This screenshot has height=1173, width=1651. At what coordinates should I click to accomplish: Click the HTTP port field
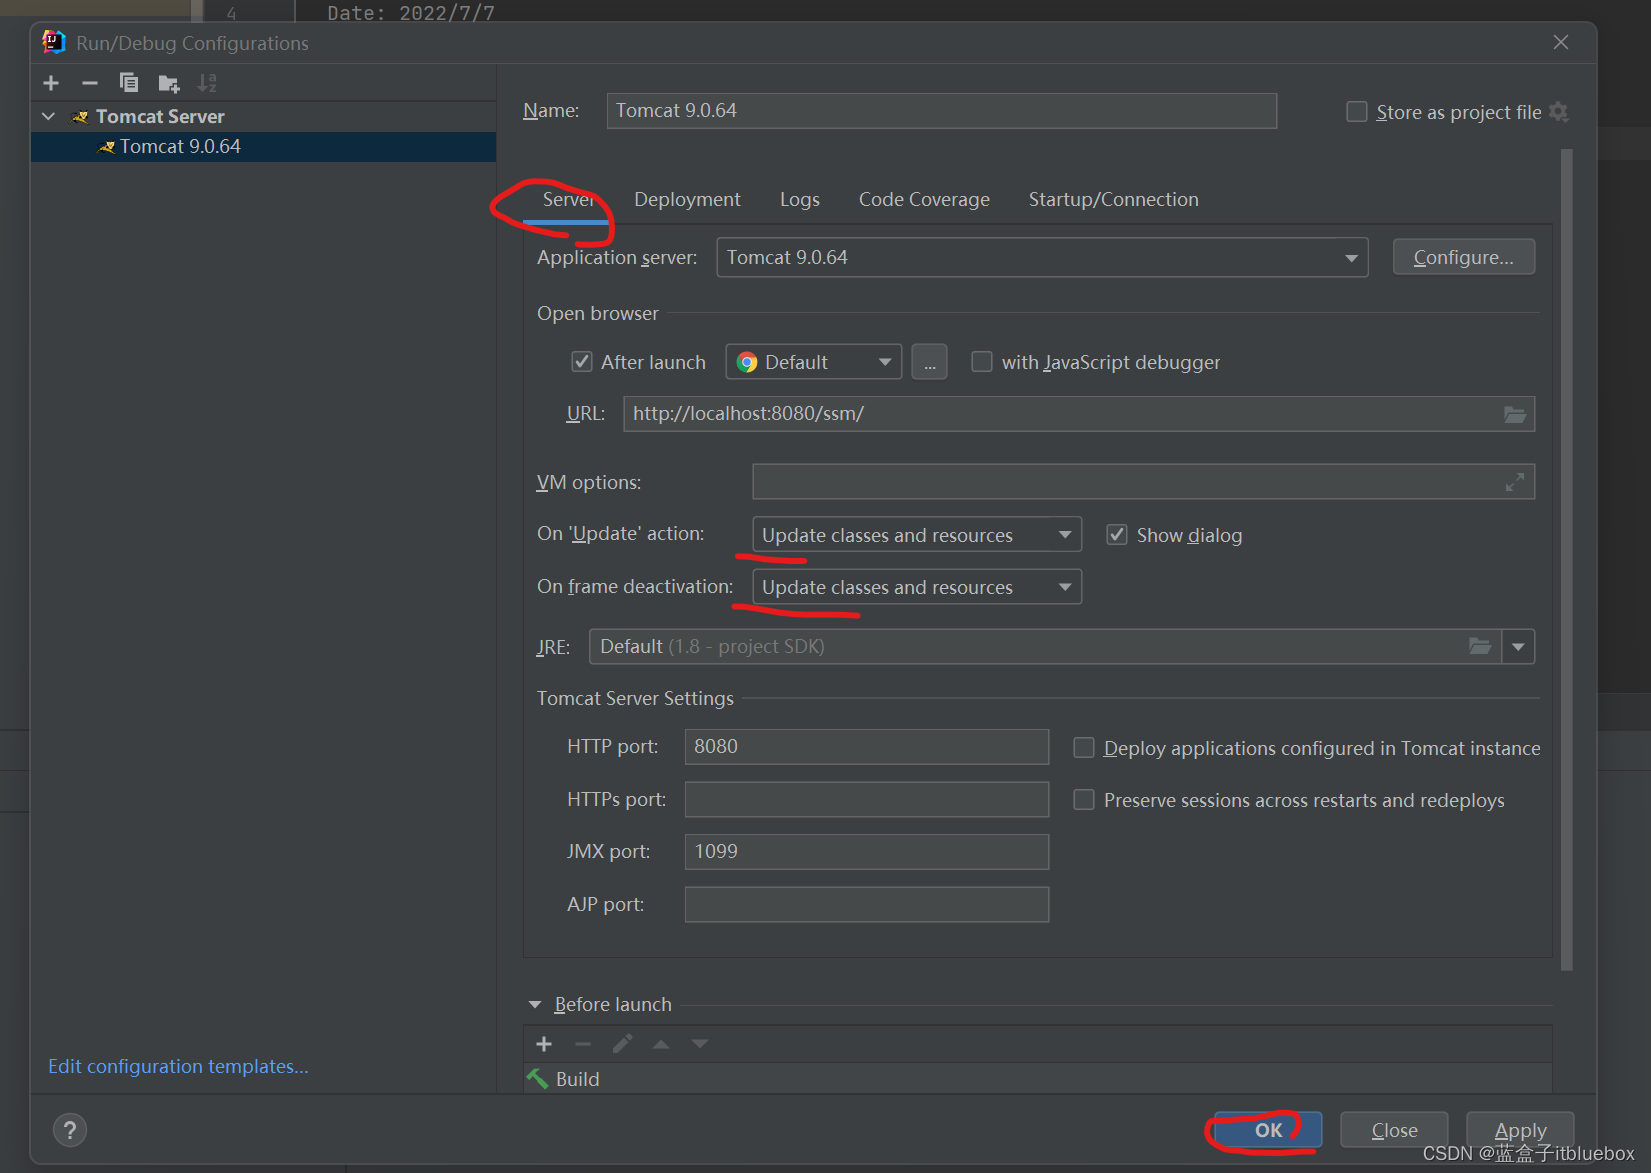(x=866, y=747)
